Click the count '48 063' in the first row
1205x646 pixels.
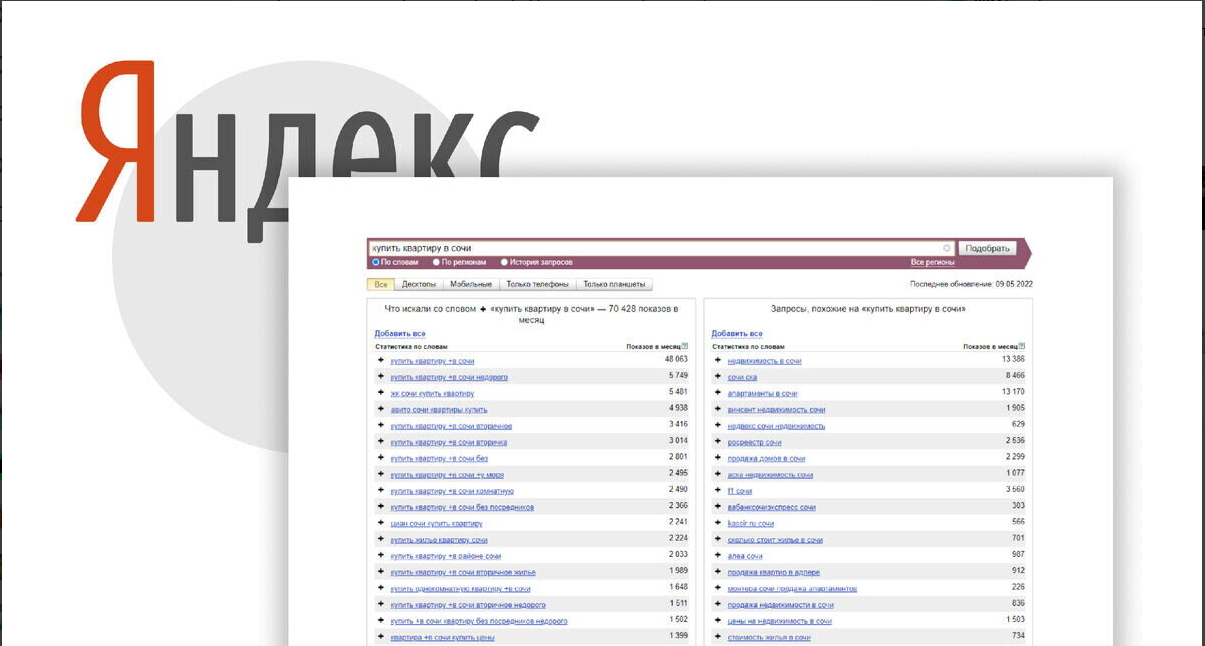(x=676, y=359)
